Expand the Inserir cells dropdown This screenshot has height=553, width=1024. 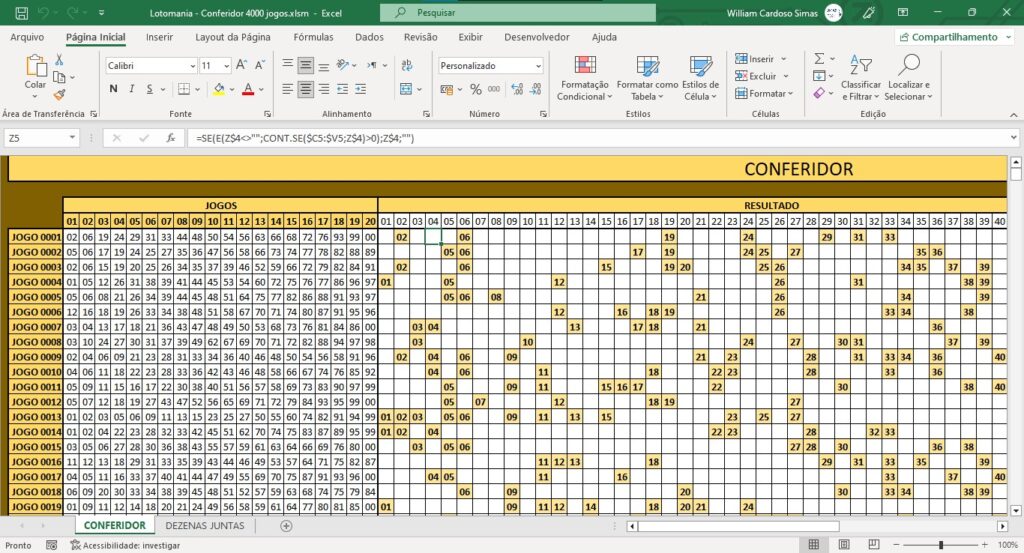(783, 59)
